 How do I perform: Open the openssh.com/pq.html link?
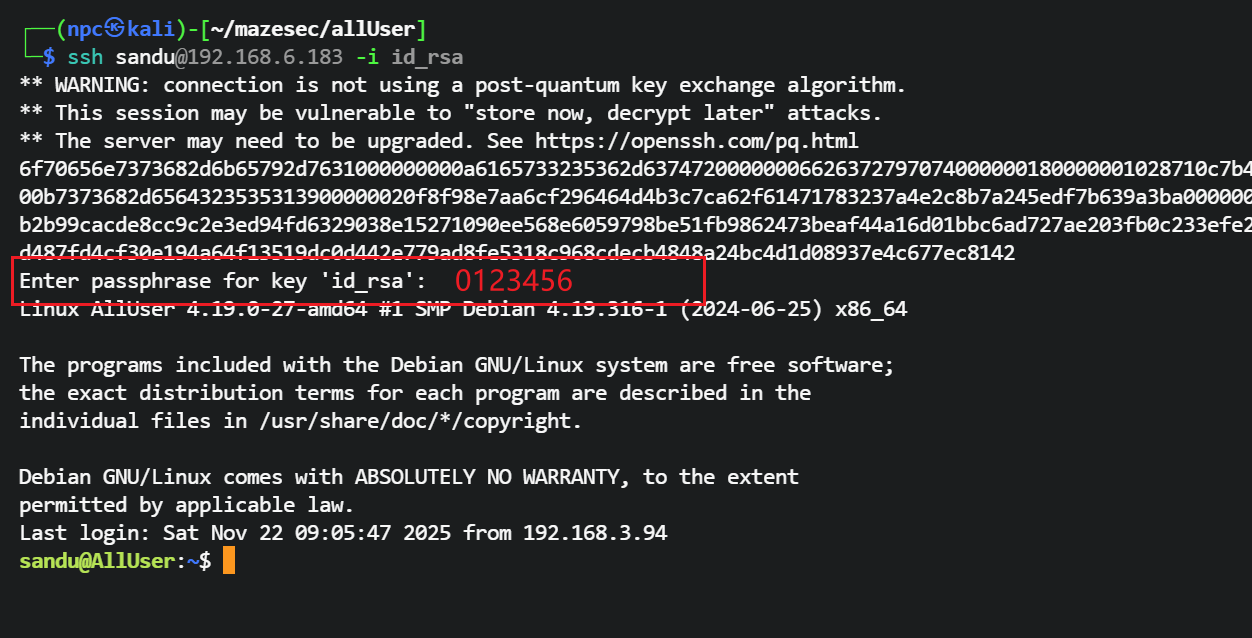click(x=696, y=141)
